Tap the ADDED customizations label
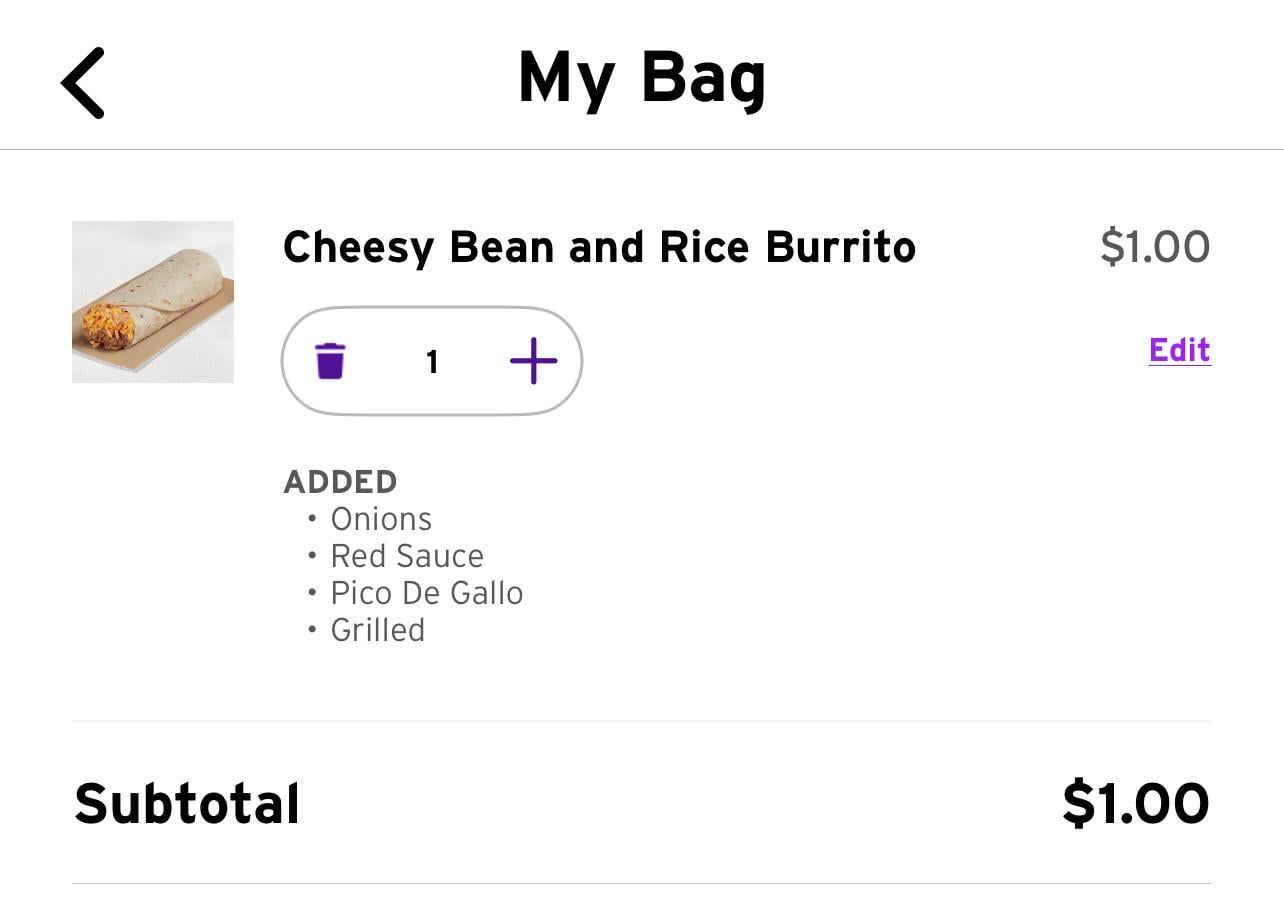Screen dimensions: 1284x906 (x=340, y=482)
